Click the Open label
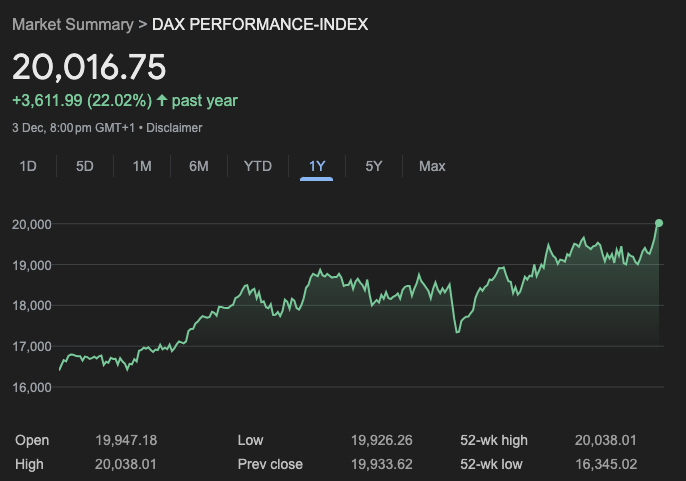Screen dimensions: 686x481 click(x=32, y=440)
